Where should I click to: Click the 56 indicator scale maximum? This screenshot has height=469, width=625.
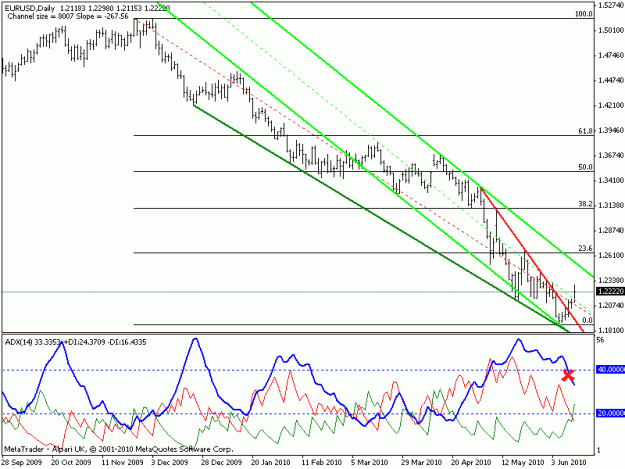coord(601,340)
